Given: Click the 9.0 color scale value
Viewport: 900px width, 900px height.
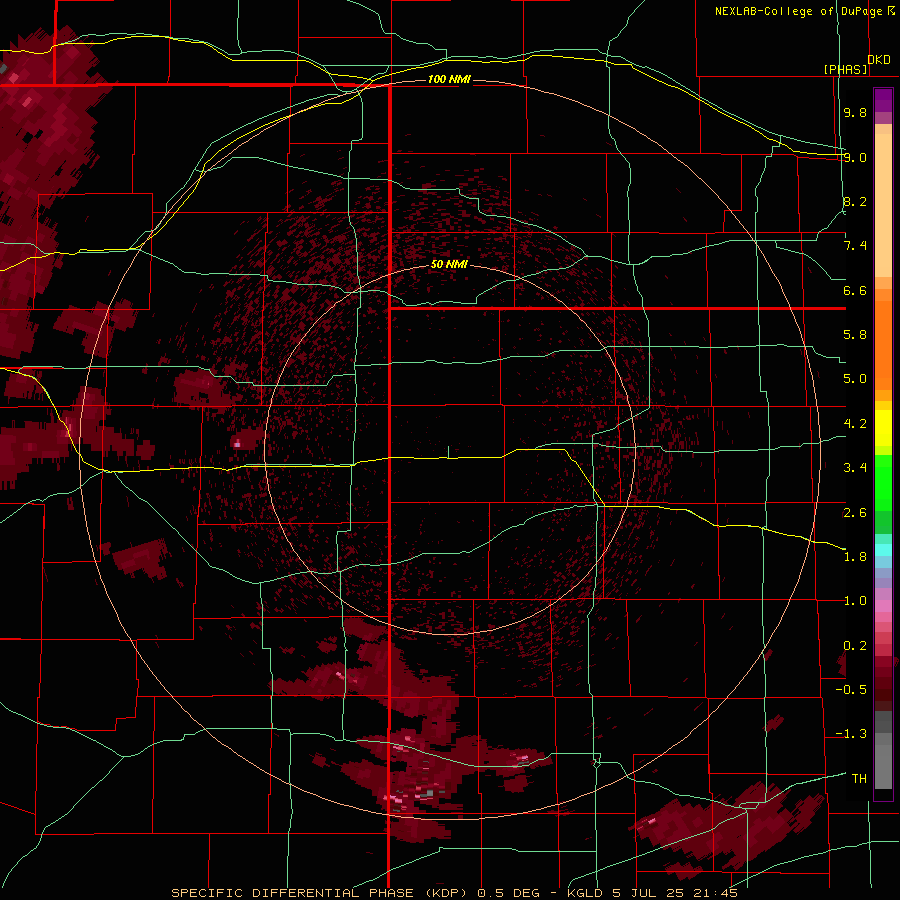Looking at the screenshot, I should (855, 157).
